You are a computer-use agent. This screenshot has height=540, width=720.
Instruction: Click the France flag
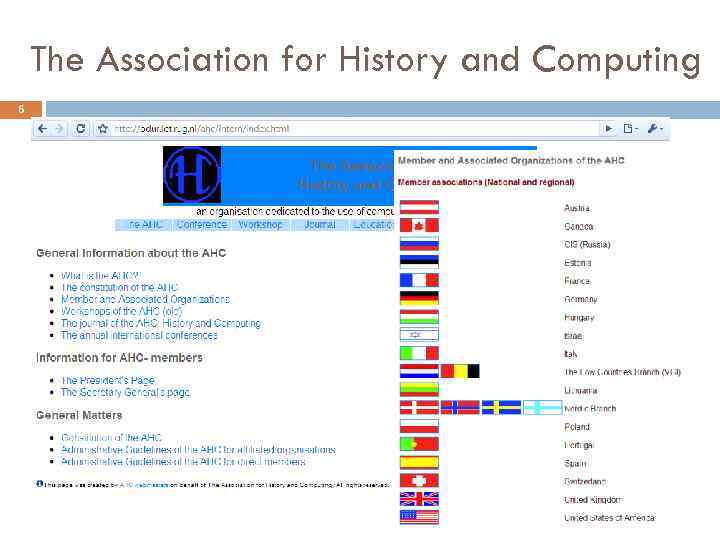click(x=419, y=280)
